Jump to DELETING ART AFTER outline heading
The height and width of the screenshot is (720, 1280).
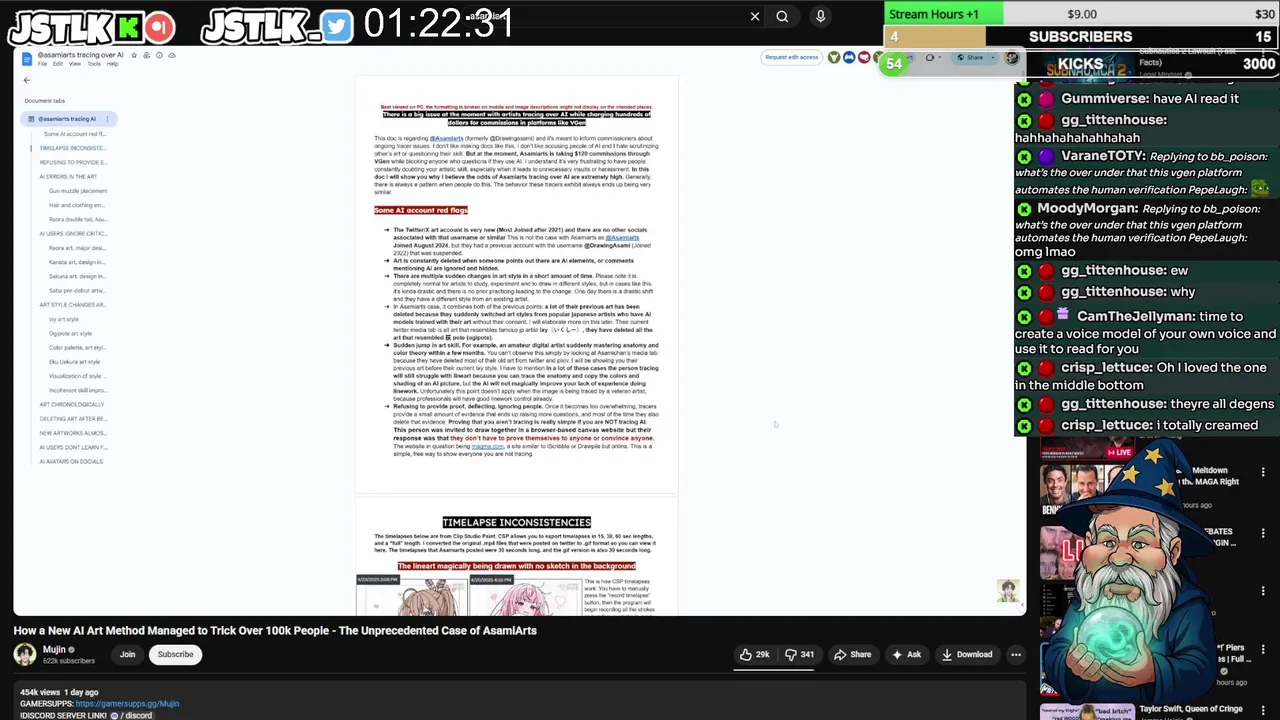point(72,419)
